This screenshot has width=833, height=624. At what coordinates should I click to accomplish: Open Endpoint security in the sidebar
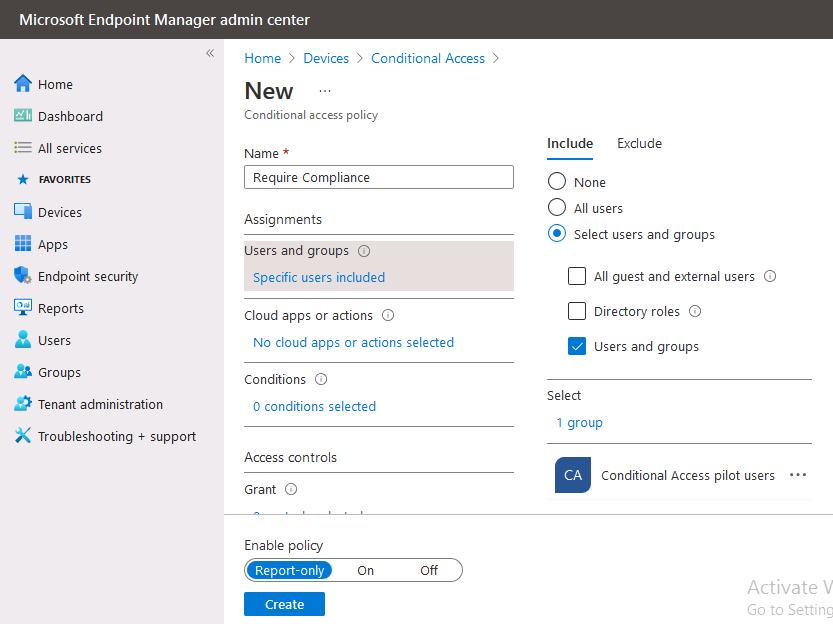(88, 276)
